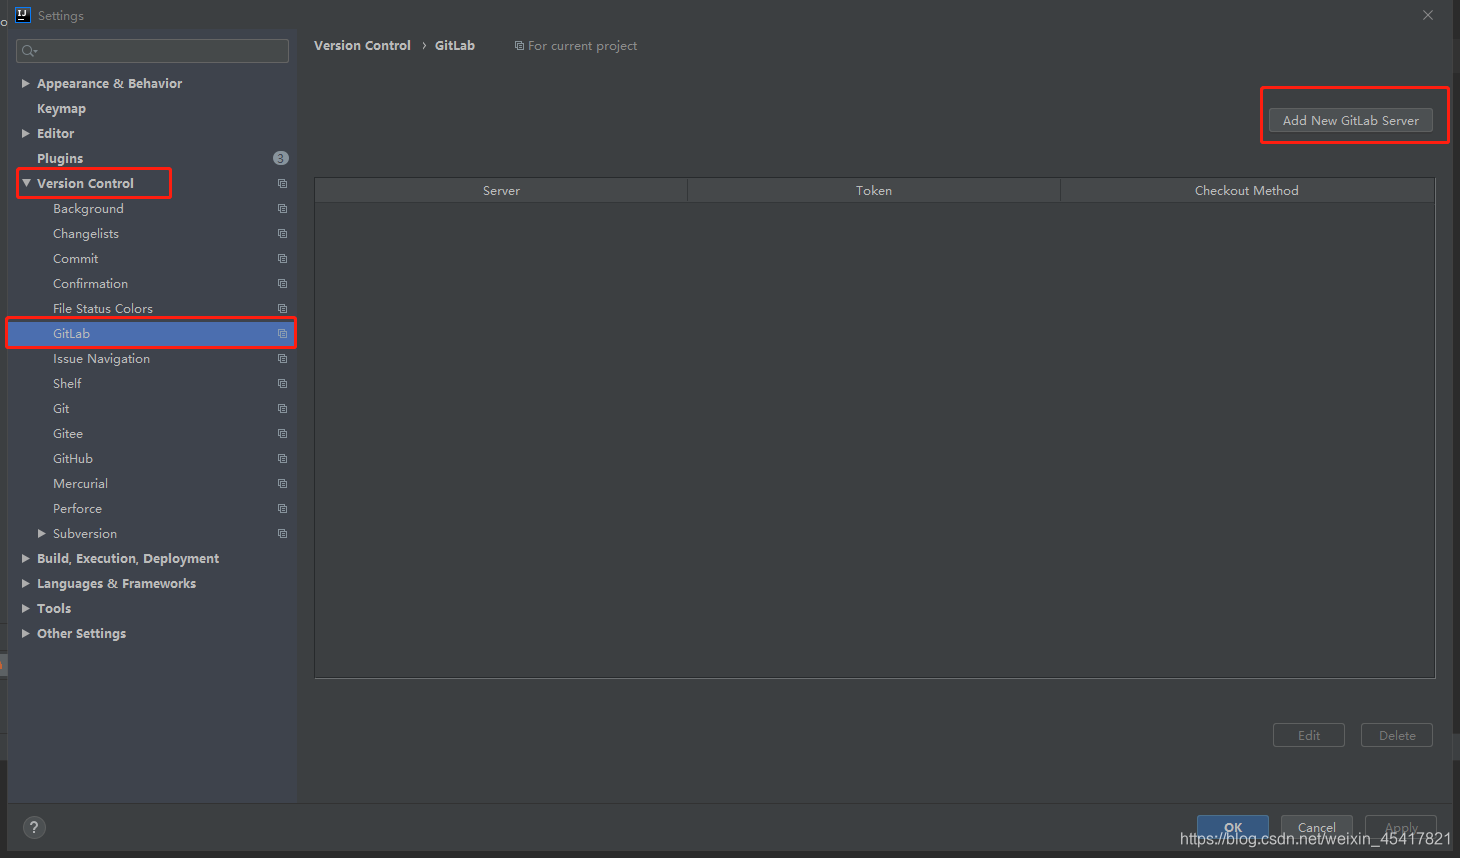The image size is (1460, 858).
Task: Click the search magnifier icon in the settings search box
Action: (x=29, y=51)
